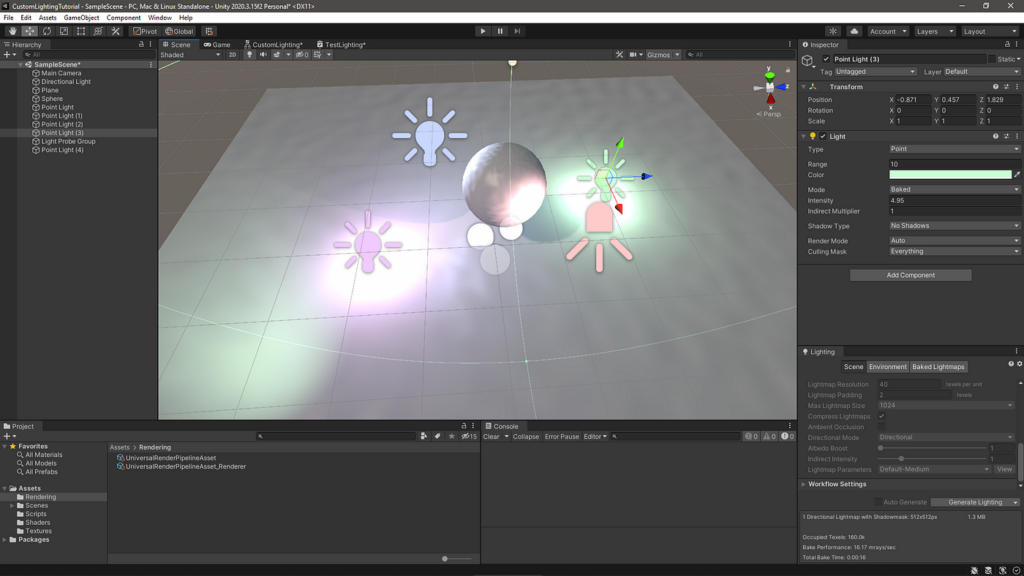Image resolution: width=1024 pixels, height=576 pixels.
Task: Open the Hand tool for panning
Action: pos(11,31)
